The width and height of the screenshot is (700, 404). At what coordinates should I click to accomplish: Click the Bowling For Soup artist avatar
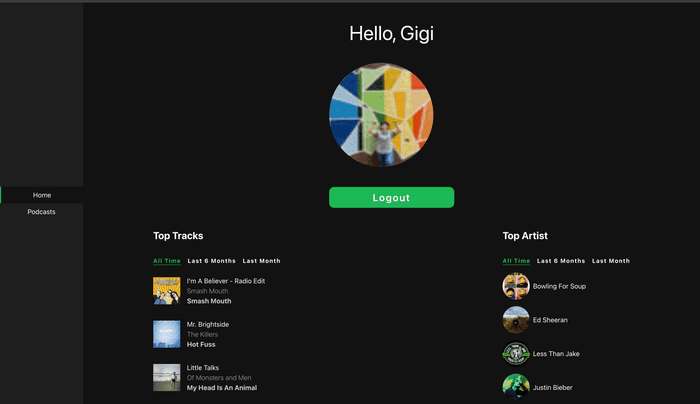click(516, 286)
